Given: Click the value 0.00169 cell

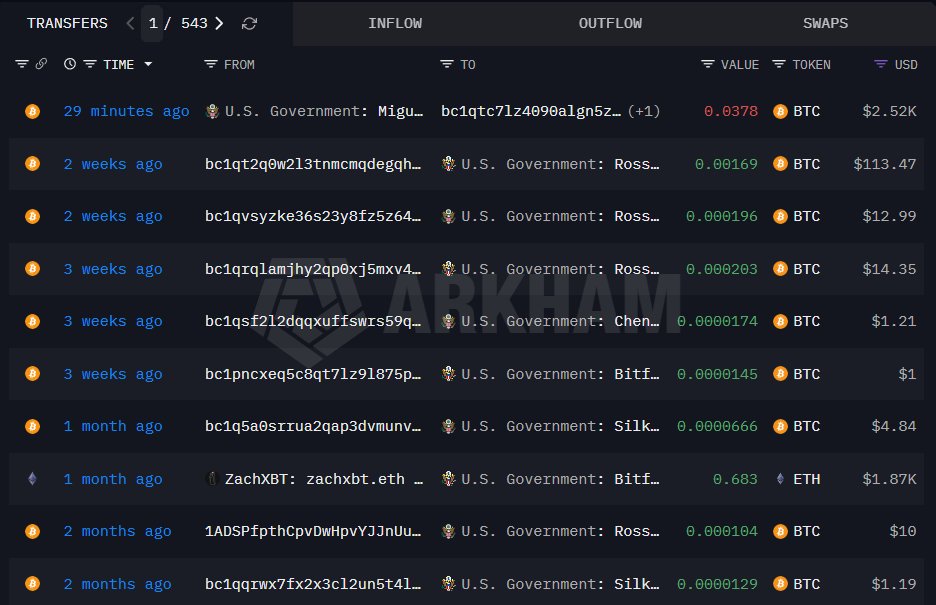Looking at the screenshot, I should pos(726,164).
